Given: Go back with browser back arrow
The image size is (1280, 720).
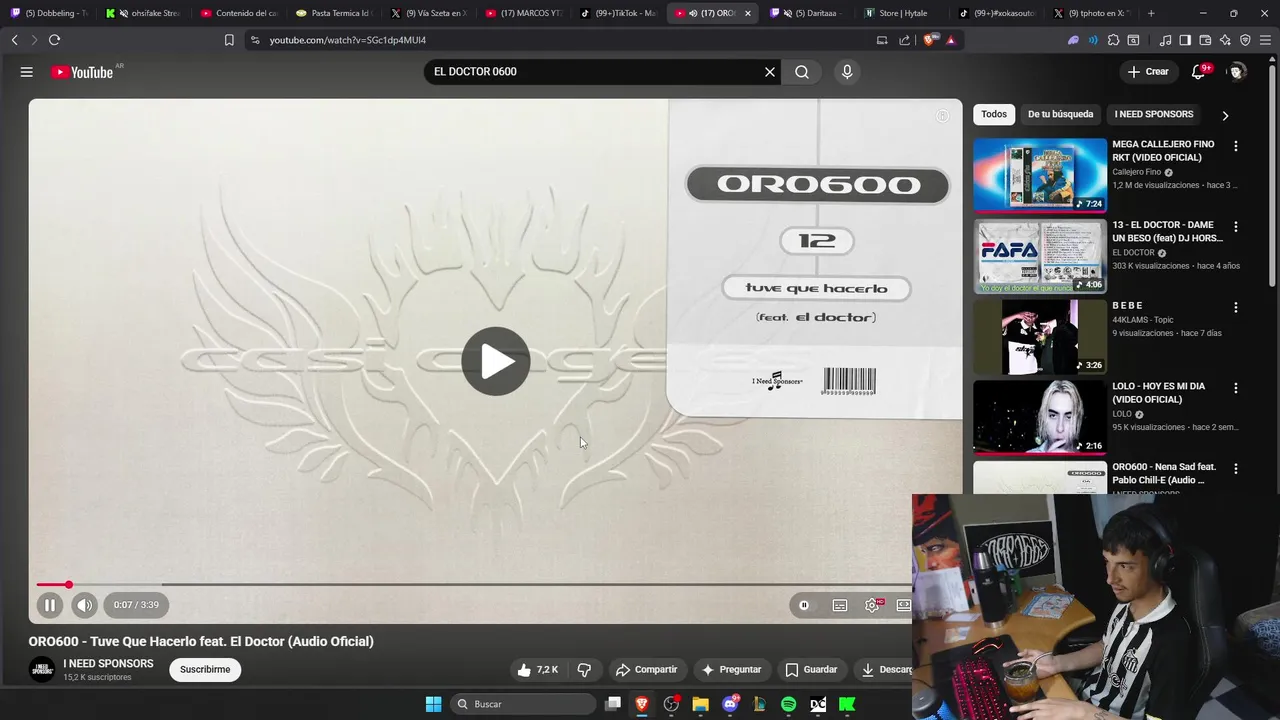Looking at the screenshot, I should coord(14,40).
